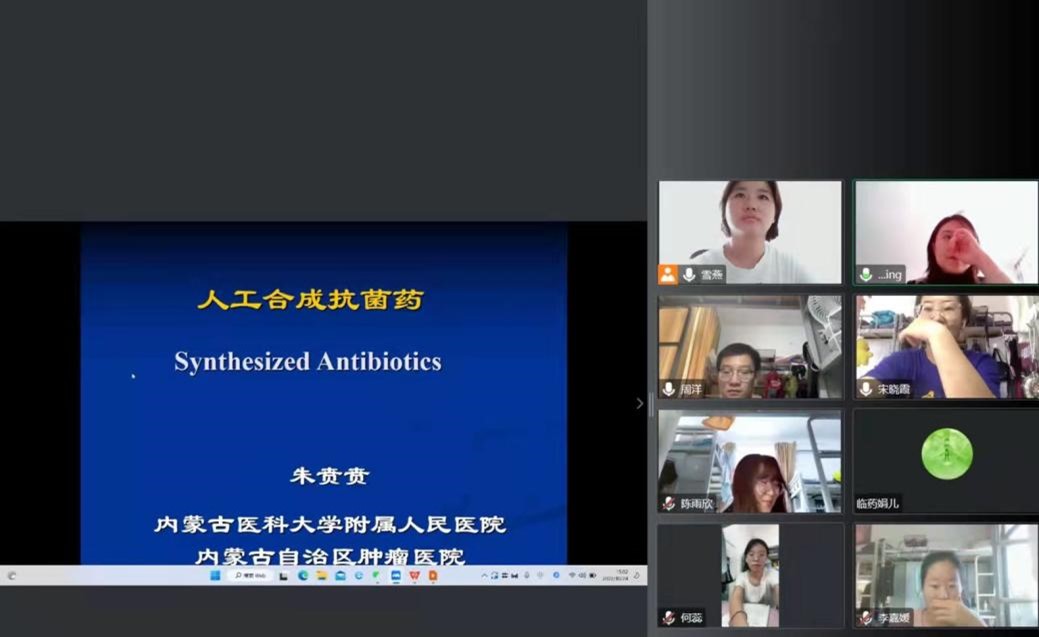Image resolution: width=1039 pixels, height=637 pixels.
Task: Click the taskbar search box
Action: (249, 576)
